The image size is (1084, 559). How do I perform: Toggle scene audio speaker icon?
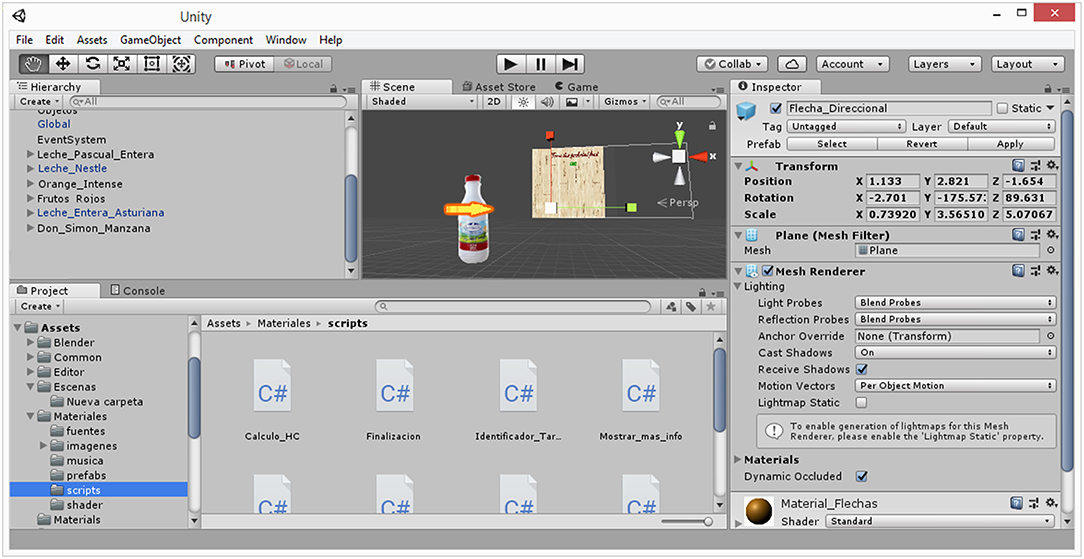coord(547,102)
